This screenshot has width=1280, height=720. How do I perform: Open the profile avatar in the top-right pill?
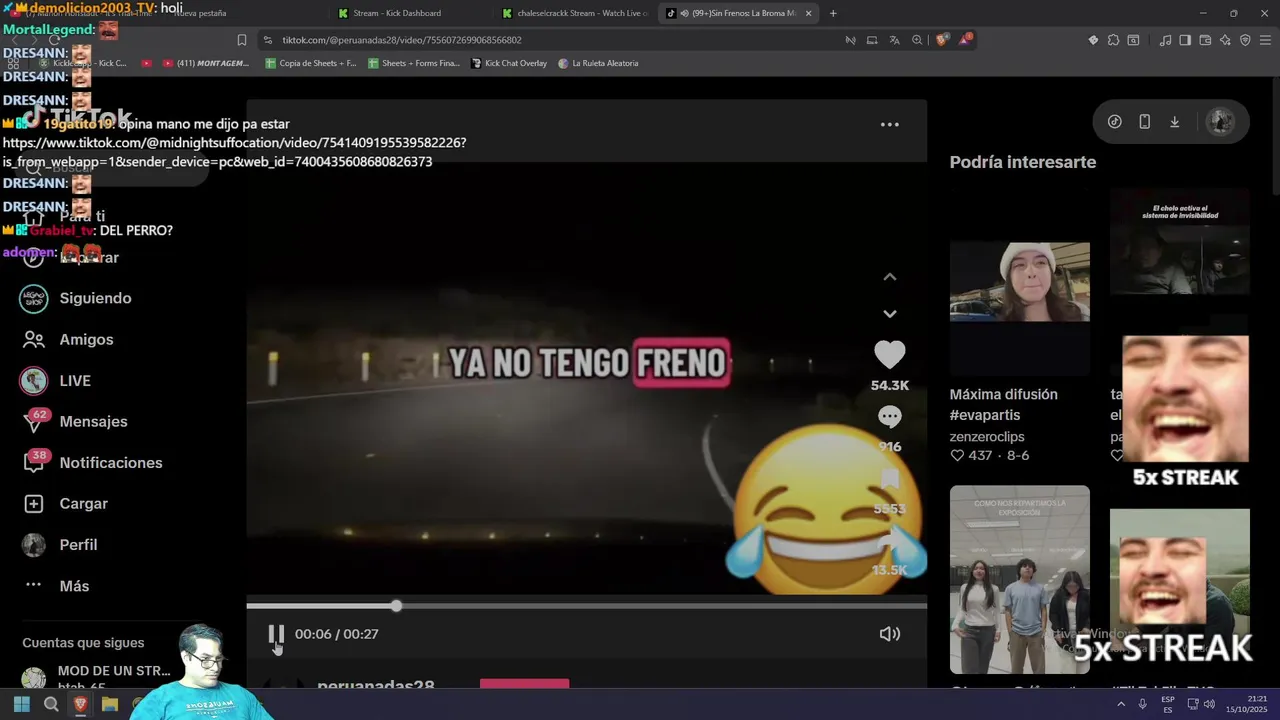coord(1219,122)
